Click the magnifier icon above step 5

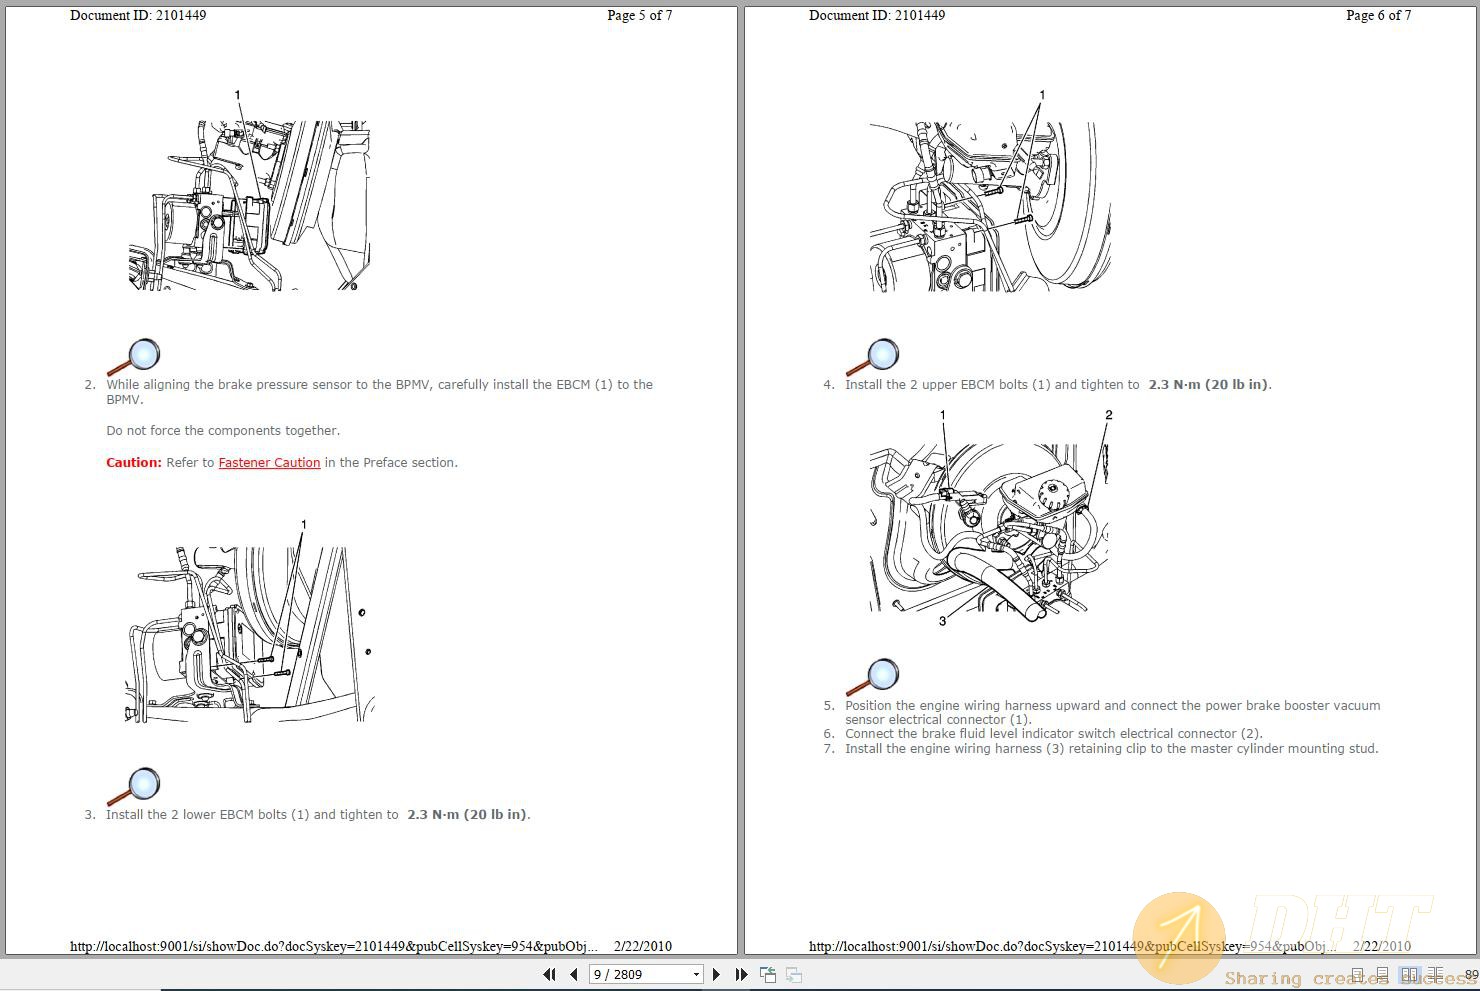click(x=873, y=677)
